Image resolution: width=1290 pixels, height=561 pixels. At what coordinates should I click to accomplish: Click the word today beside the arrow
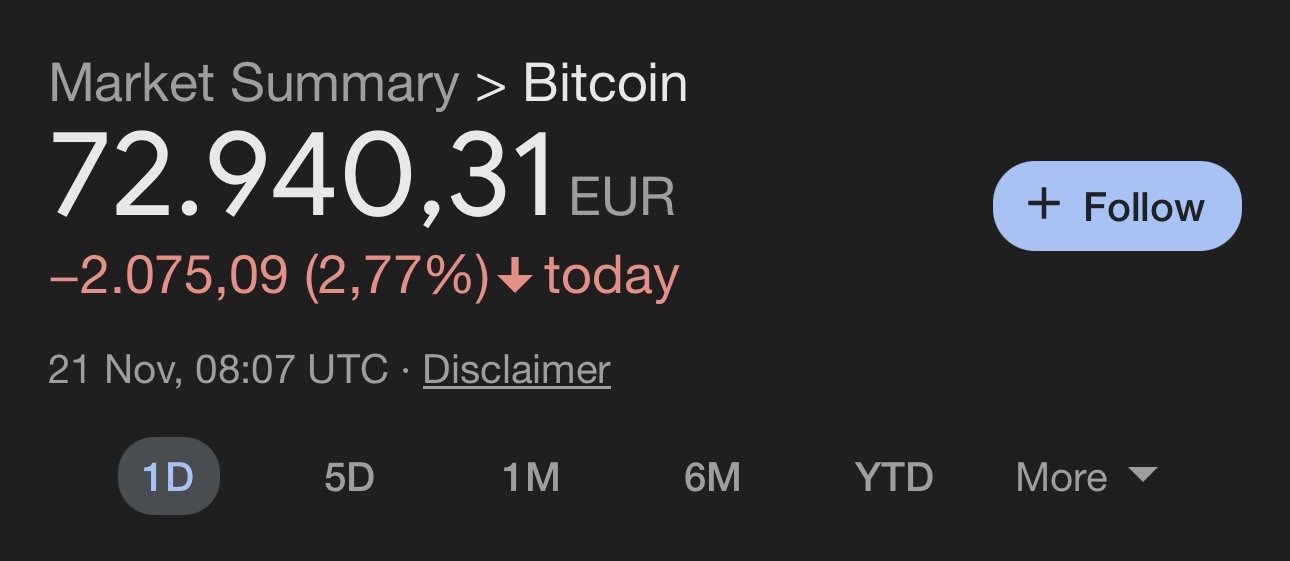point(611,276)
